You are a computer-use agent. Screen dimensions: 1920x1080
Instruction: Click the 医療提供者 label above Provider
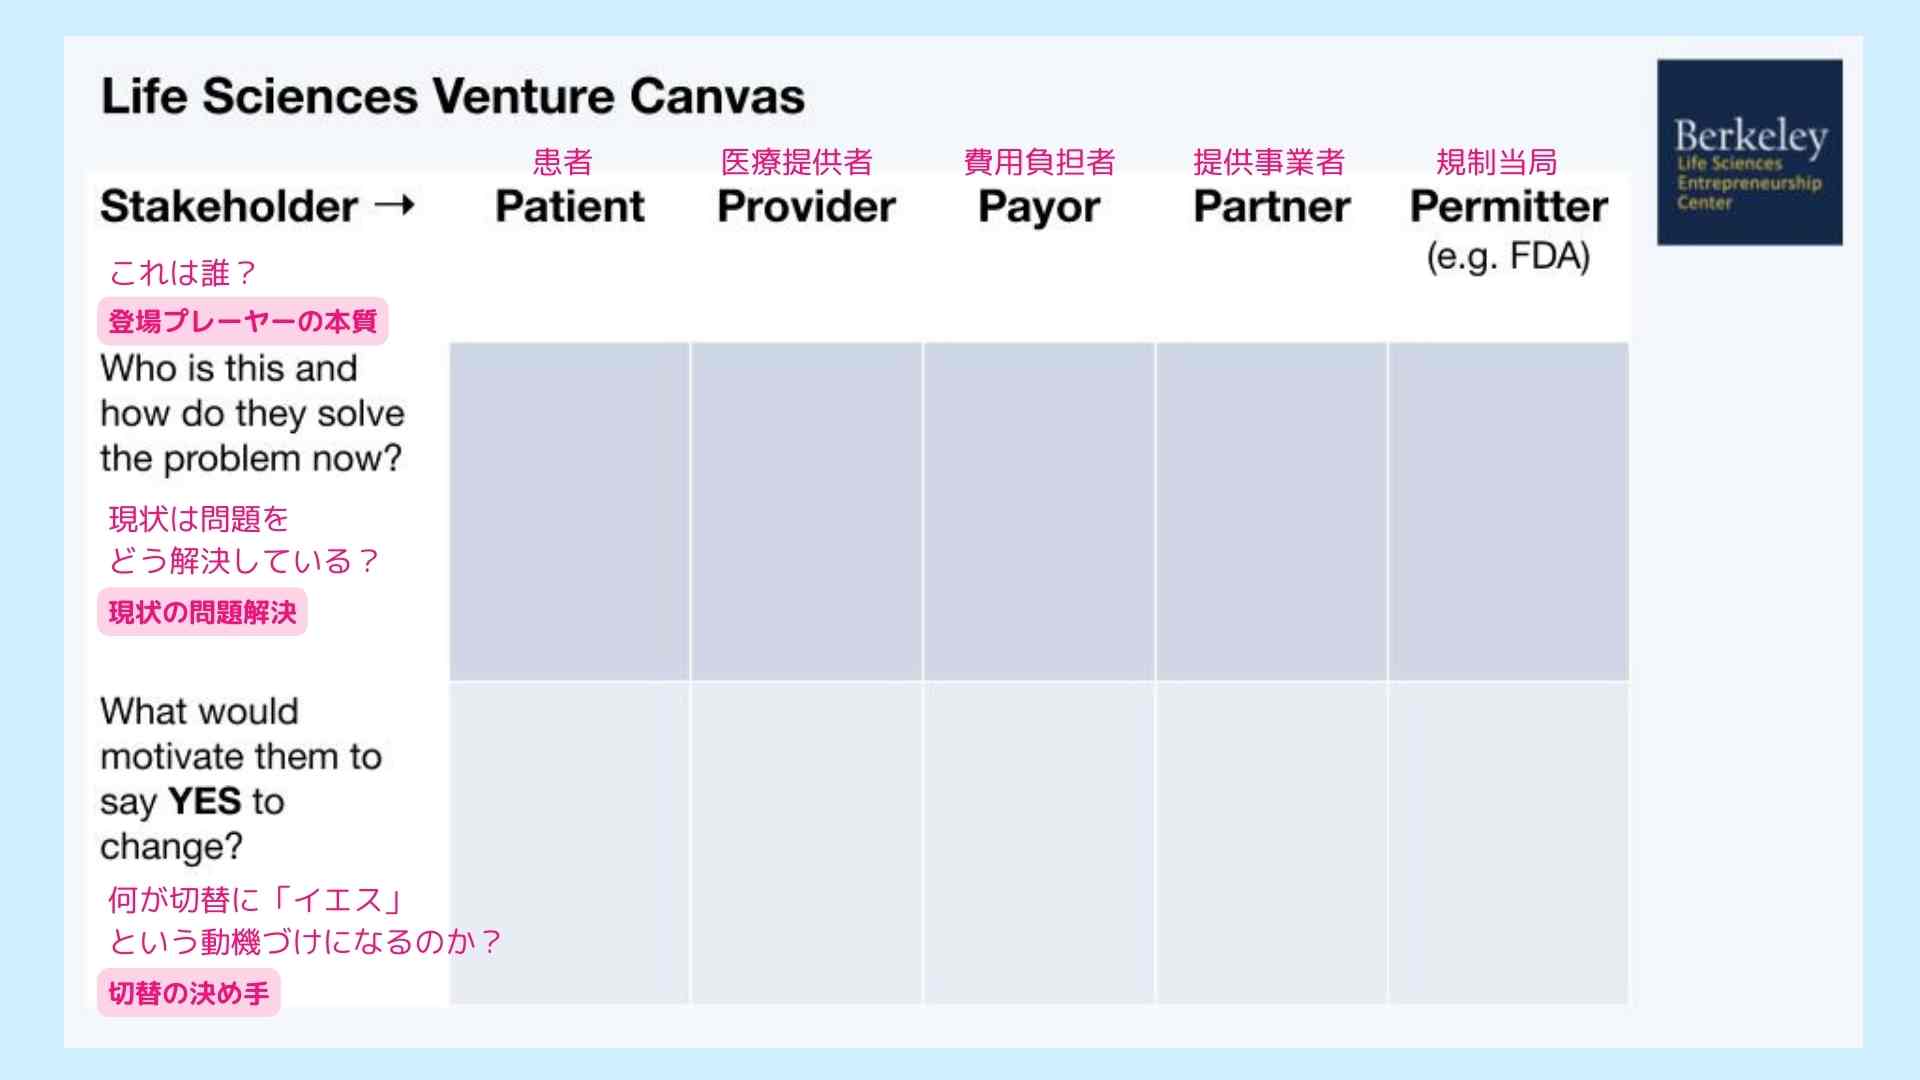tap(797, 162)
